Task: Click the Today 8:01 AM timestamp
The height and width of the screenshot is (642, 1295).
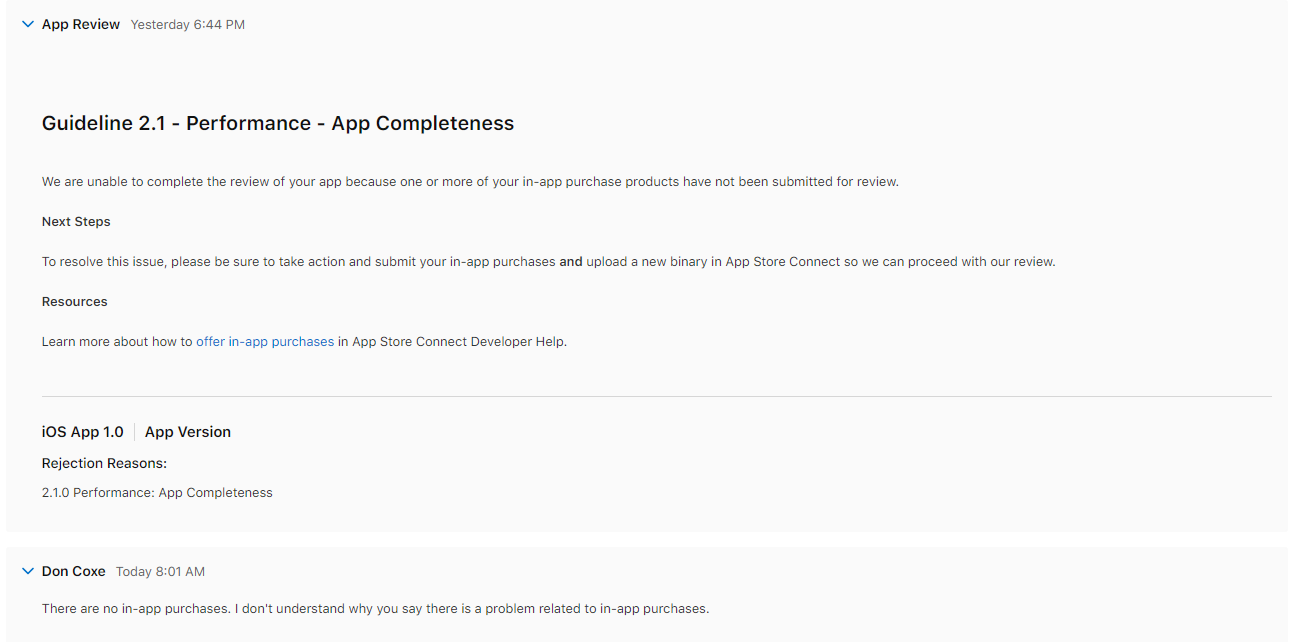Action: point(160,571)
